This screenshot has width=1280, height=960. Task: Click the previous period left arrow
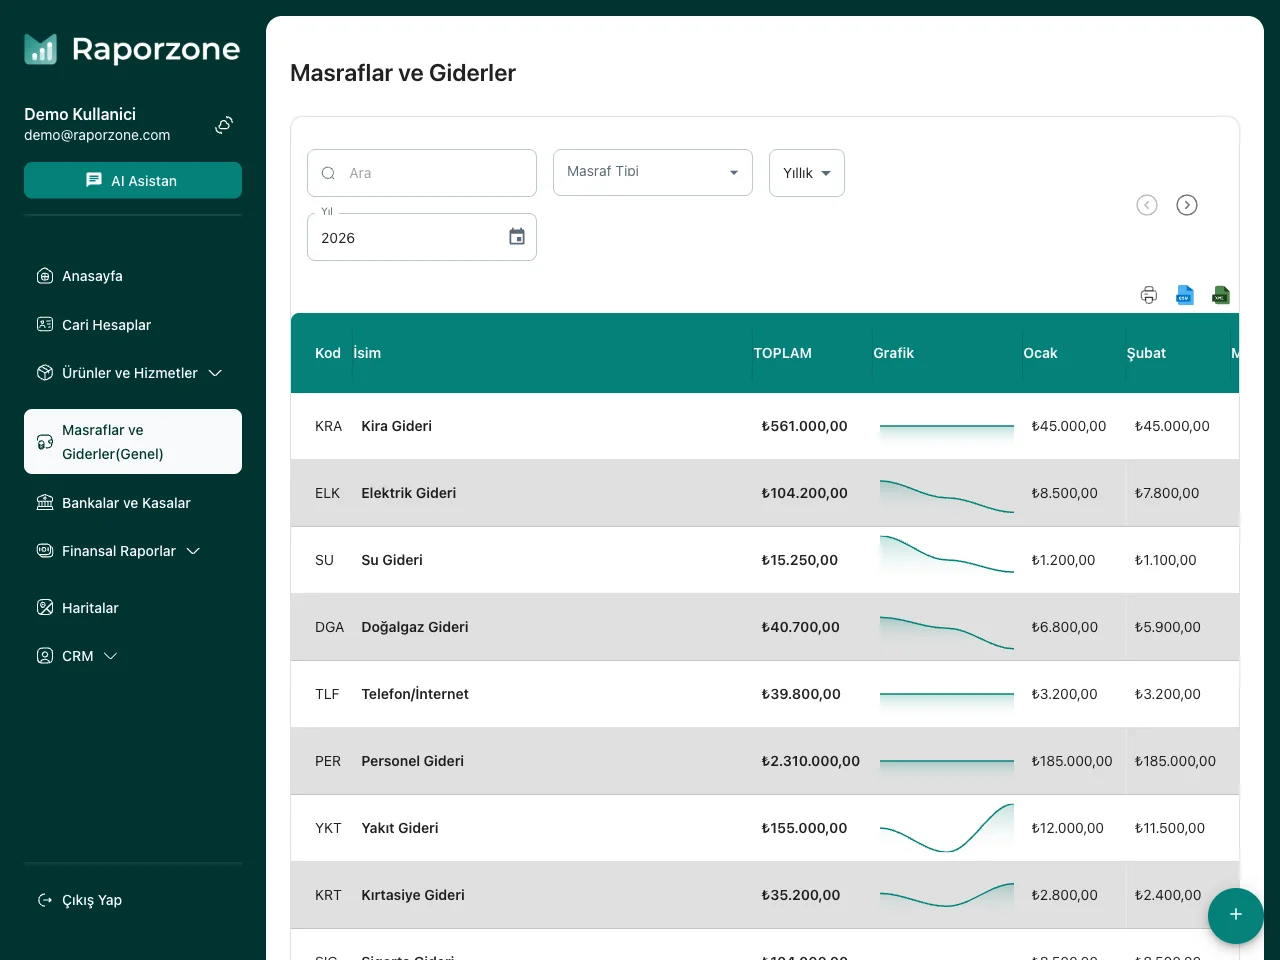point(1147,205)
